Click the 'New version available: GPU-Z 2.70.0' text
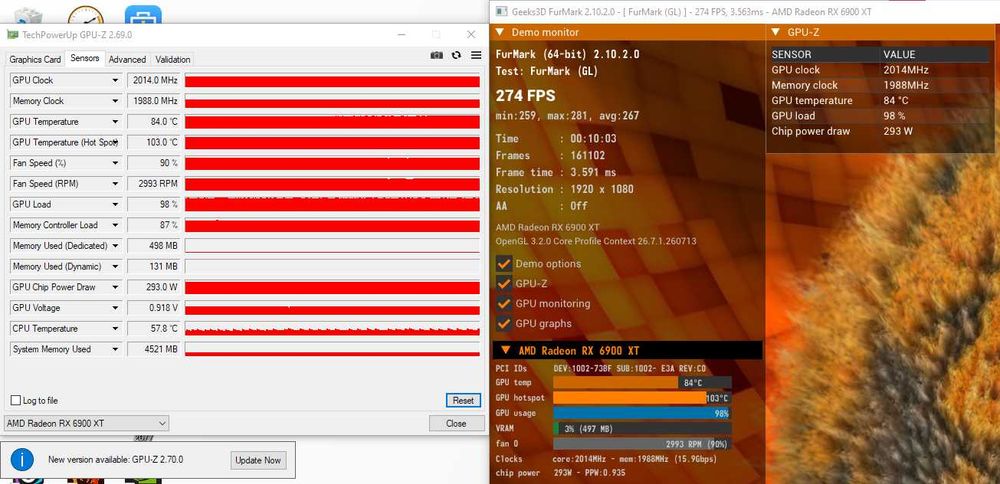This screenshot has width=1000, height=484. coord(115,459)
